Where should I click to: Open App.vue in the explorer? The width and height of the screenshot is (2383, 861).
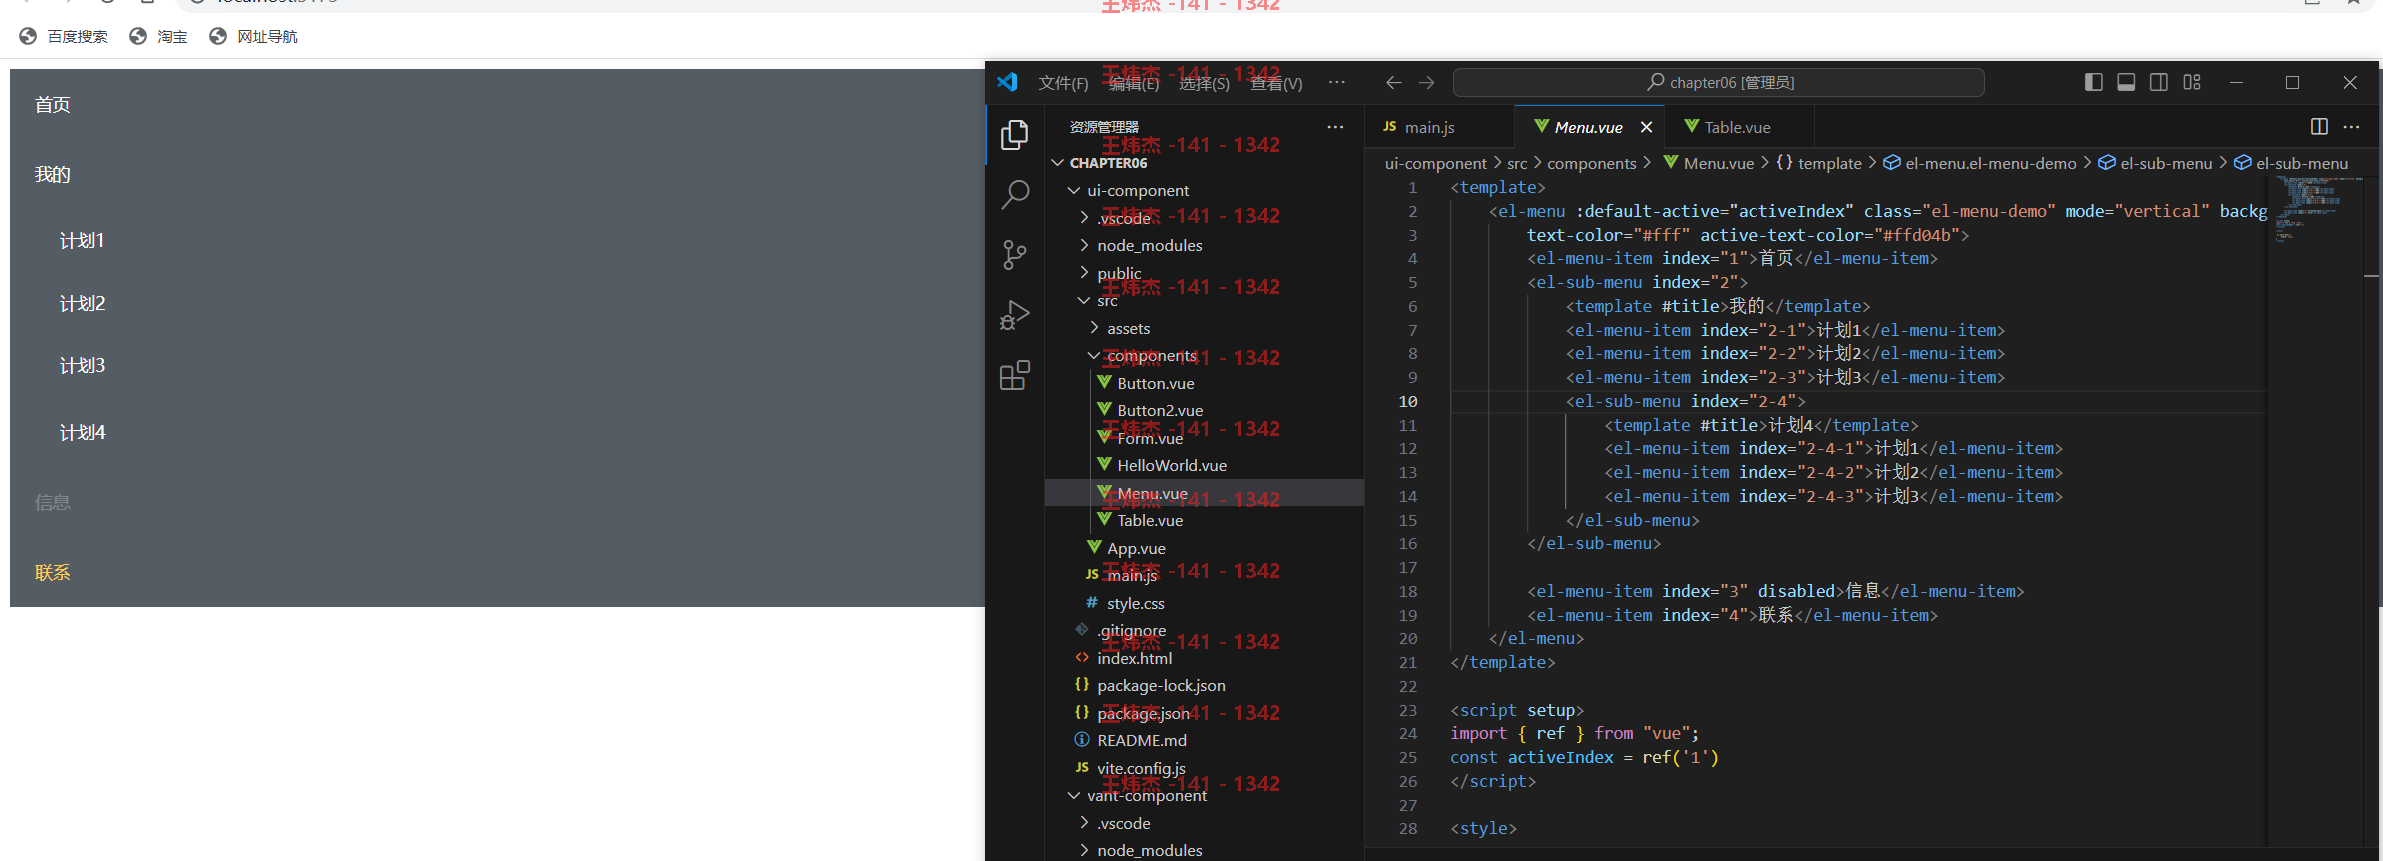pyautogui.click(x=1204, y=548)
